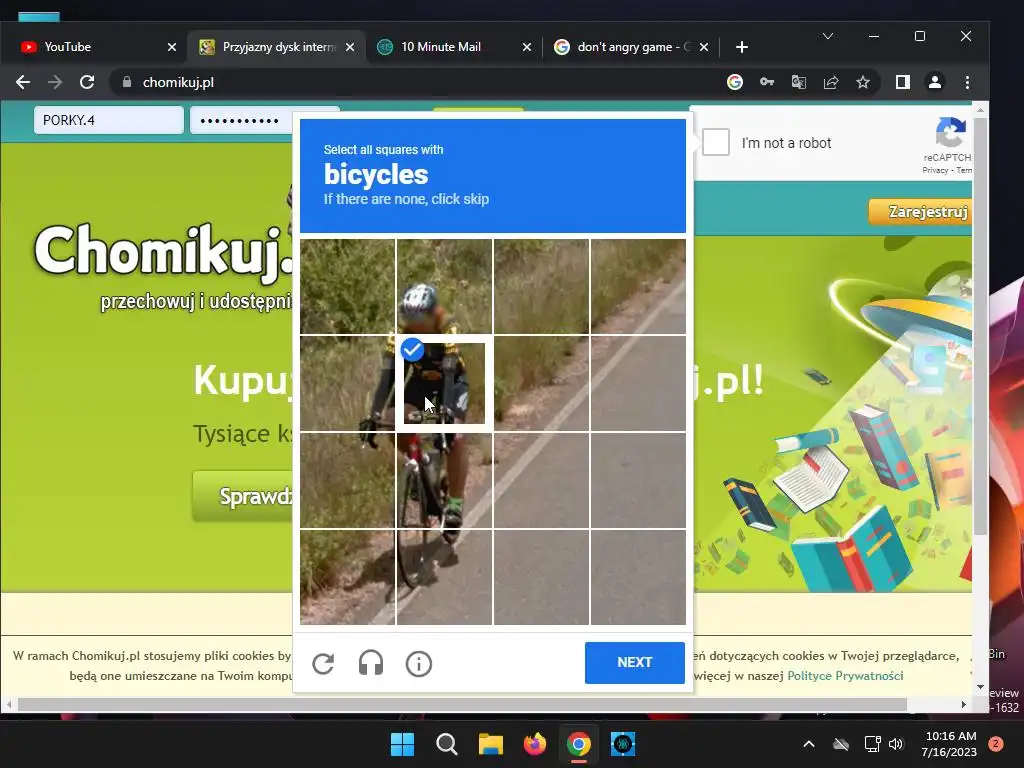Close the YouTube tab
This screenshot has height=768, width=1024.
[x=172, y=47]
